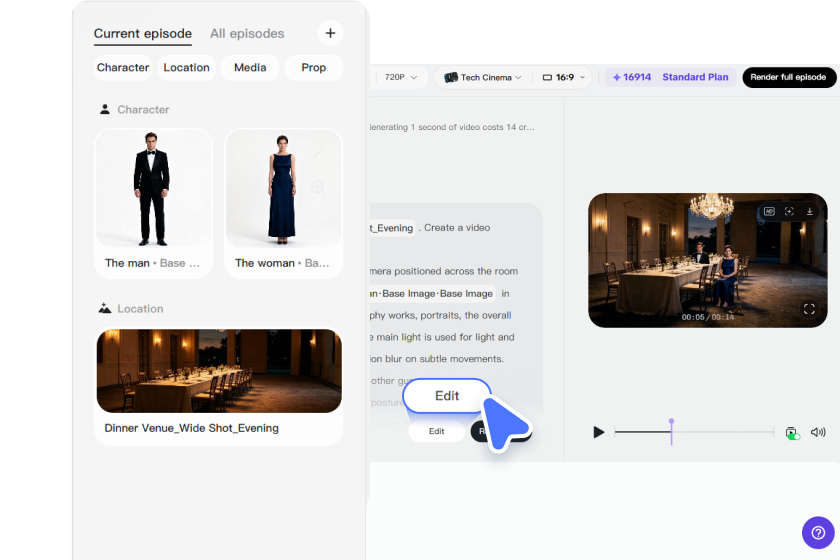Play the video preview

[598, 432]
